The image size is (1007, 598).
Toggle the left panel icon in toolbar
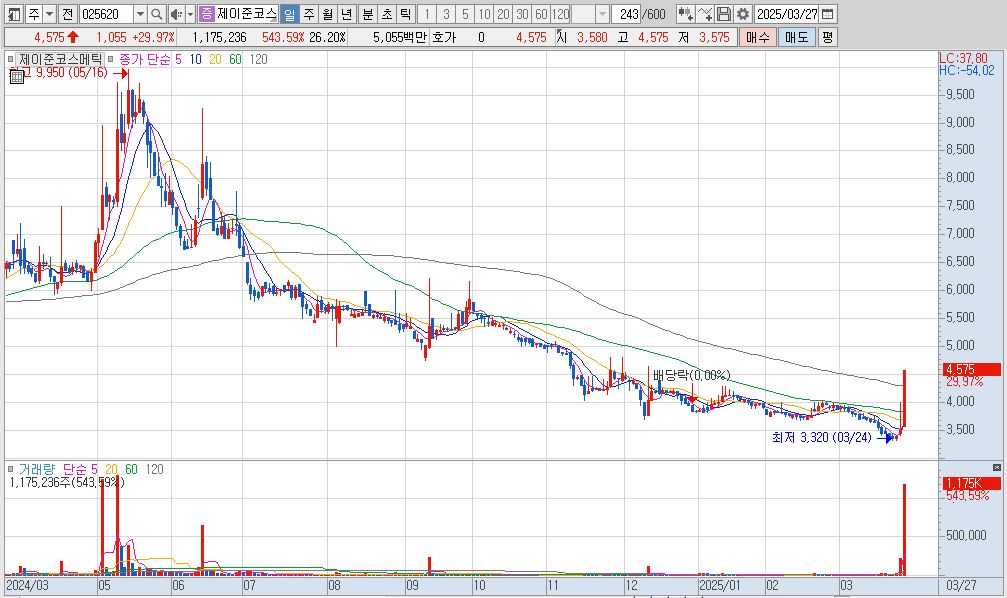[x=14, y=13]
